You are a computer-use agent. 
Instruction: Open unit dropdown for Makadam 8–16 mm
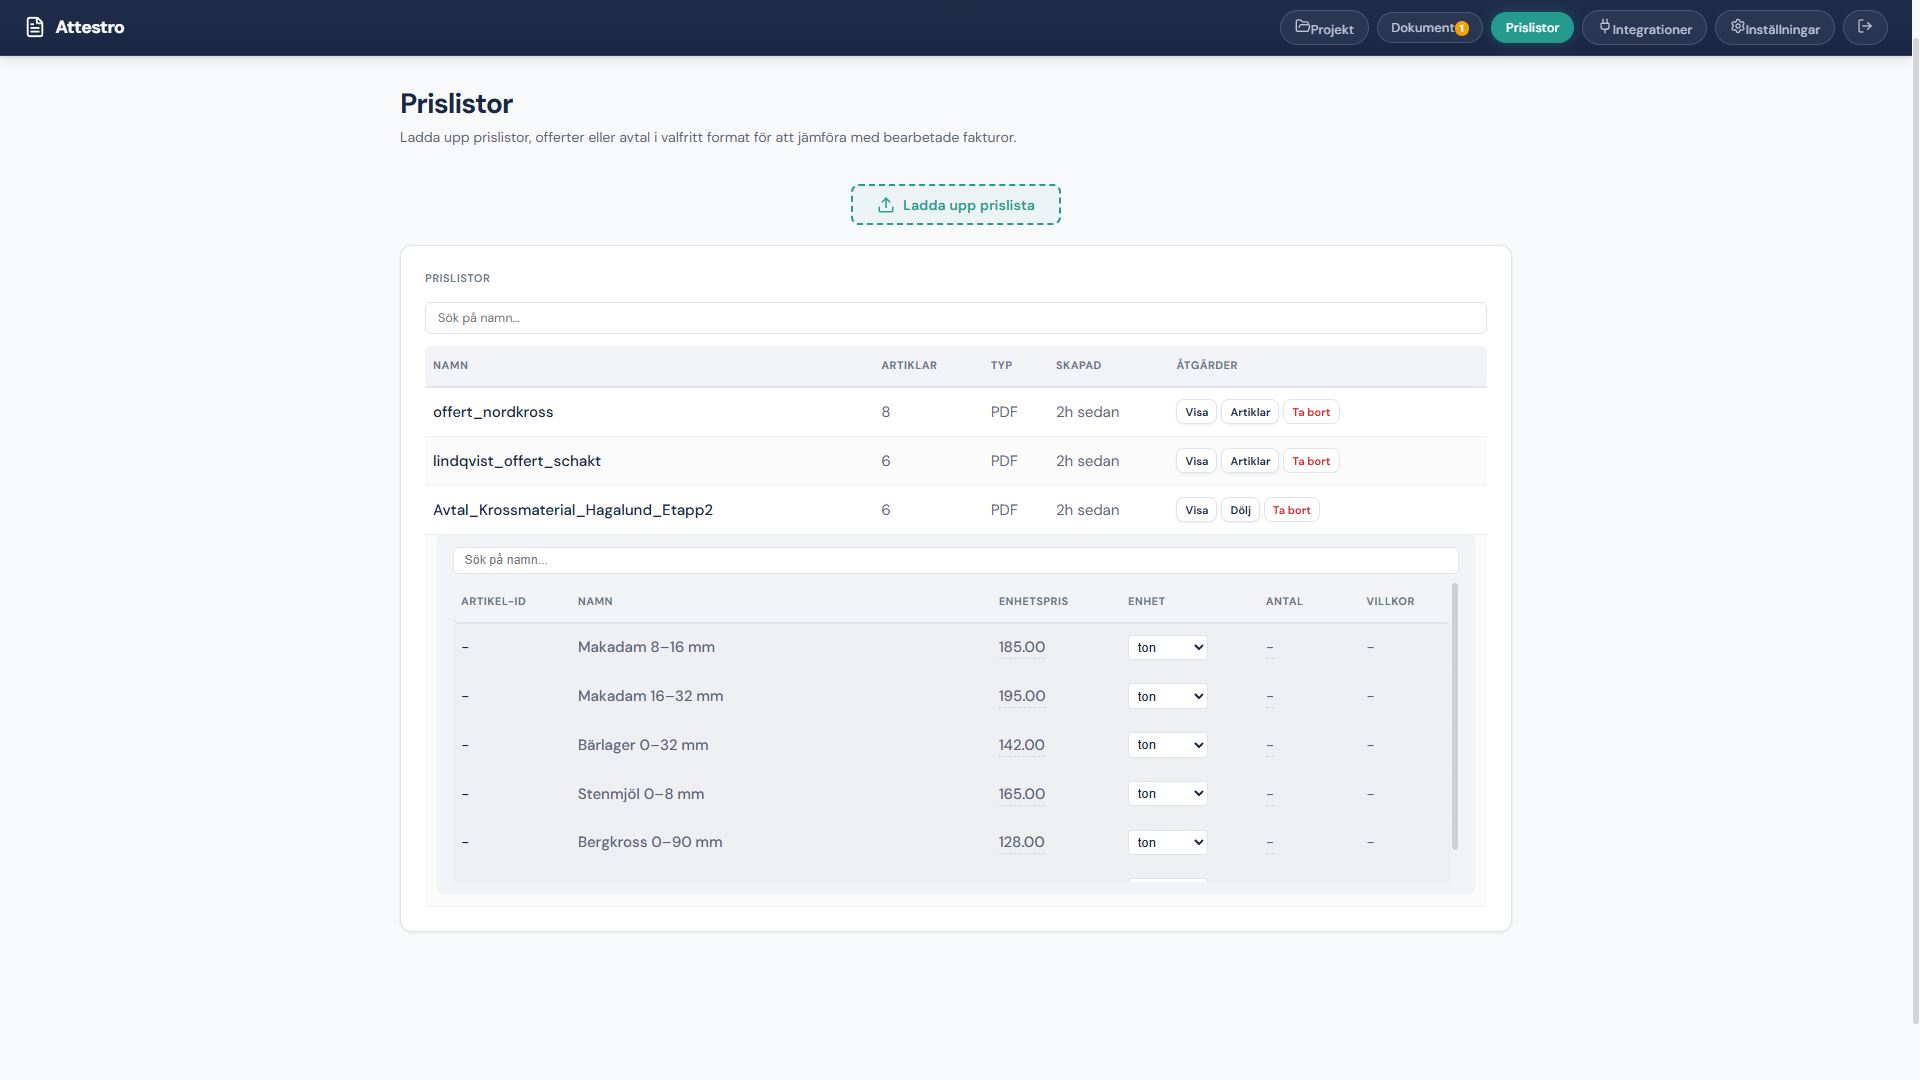click(1167, 648)
